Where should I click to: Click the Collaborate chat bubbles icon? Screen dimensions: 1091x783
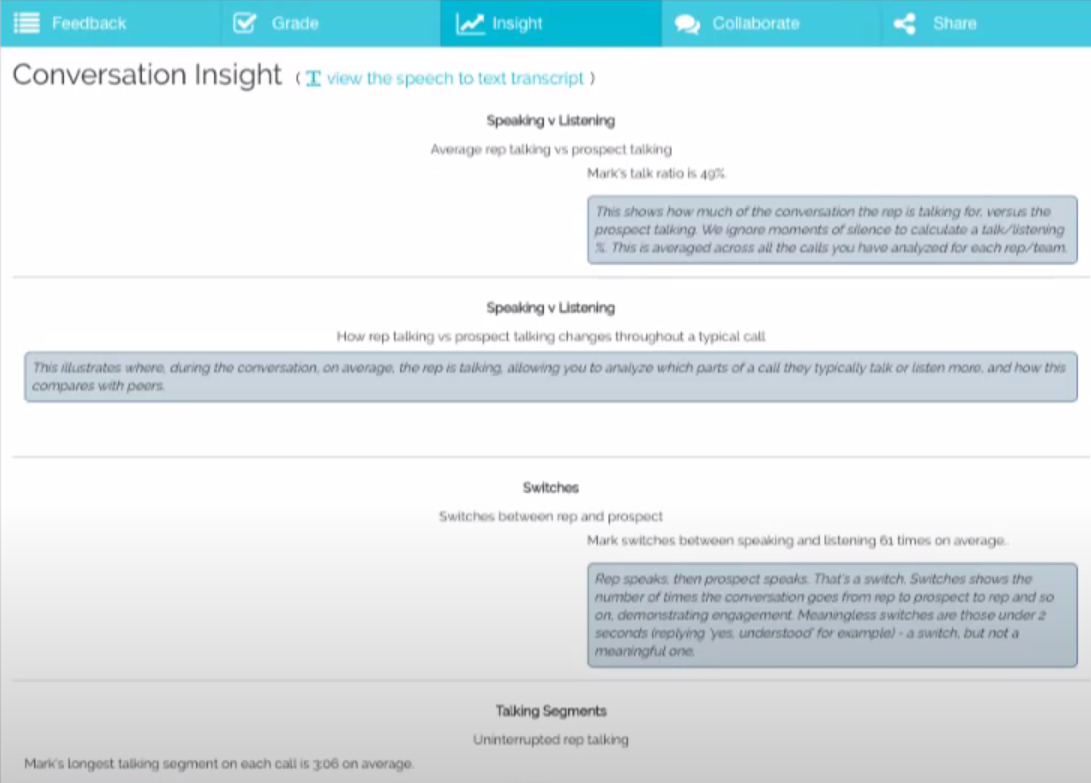coord(687,24)
